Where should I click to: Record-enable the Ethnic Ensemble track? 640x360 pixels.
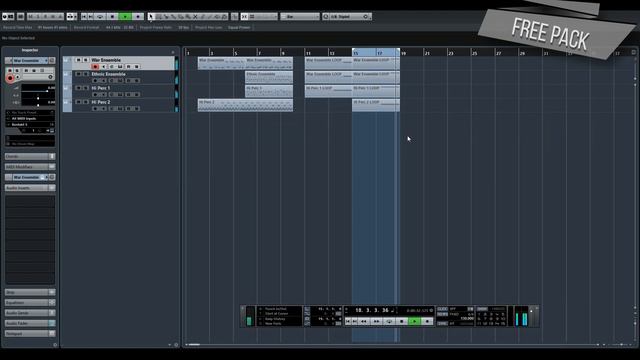(x=95, y=81)
